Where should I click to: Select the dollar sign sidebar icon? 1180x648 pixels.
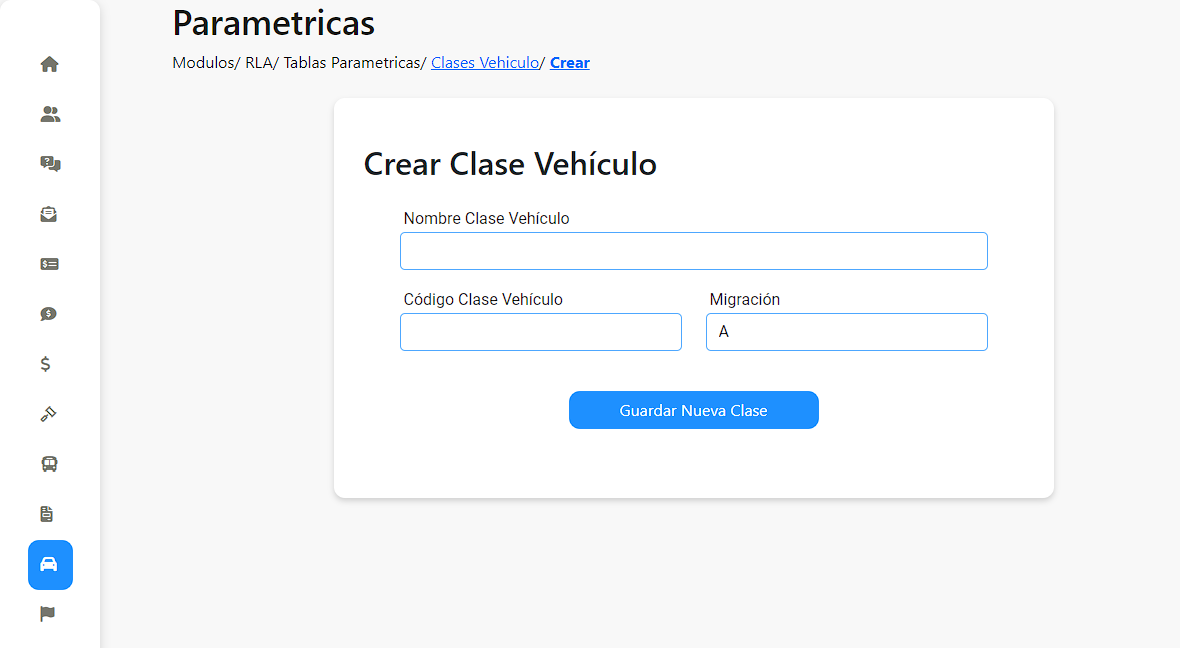(46, 364)
